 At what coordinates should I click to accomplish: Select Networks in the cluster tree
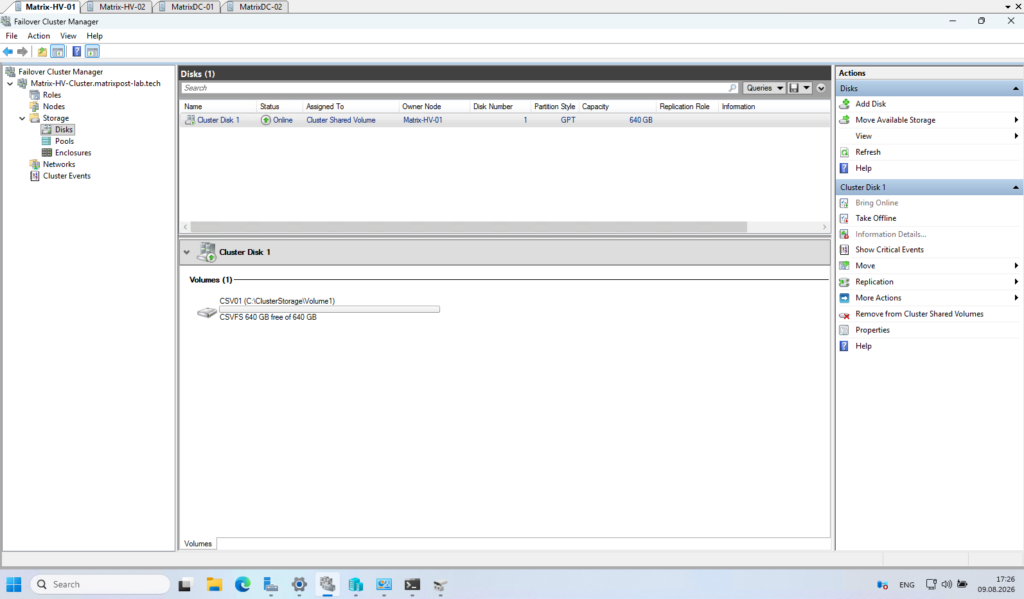59,165
